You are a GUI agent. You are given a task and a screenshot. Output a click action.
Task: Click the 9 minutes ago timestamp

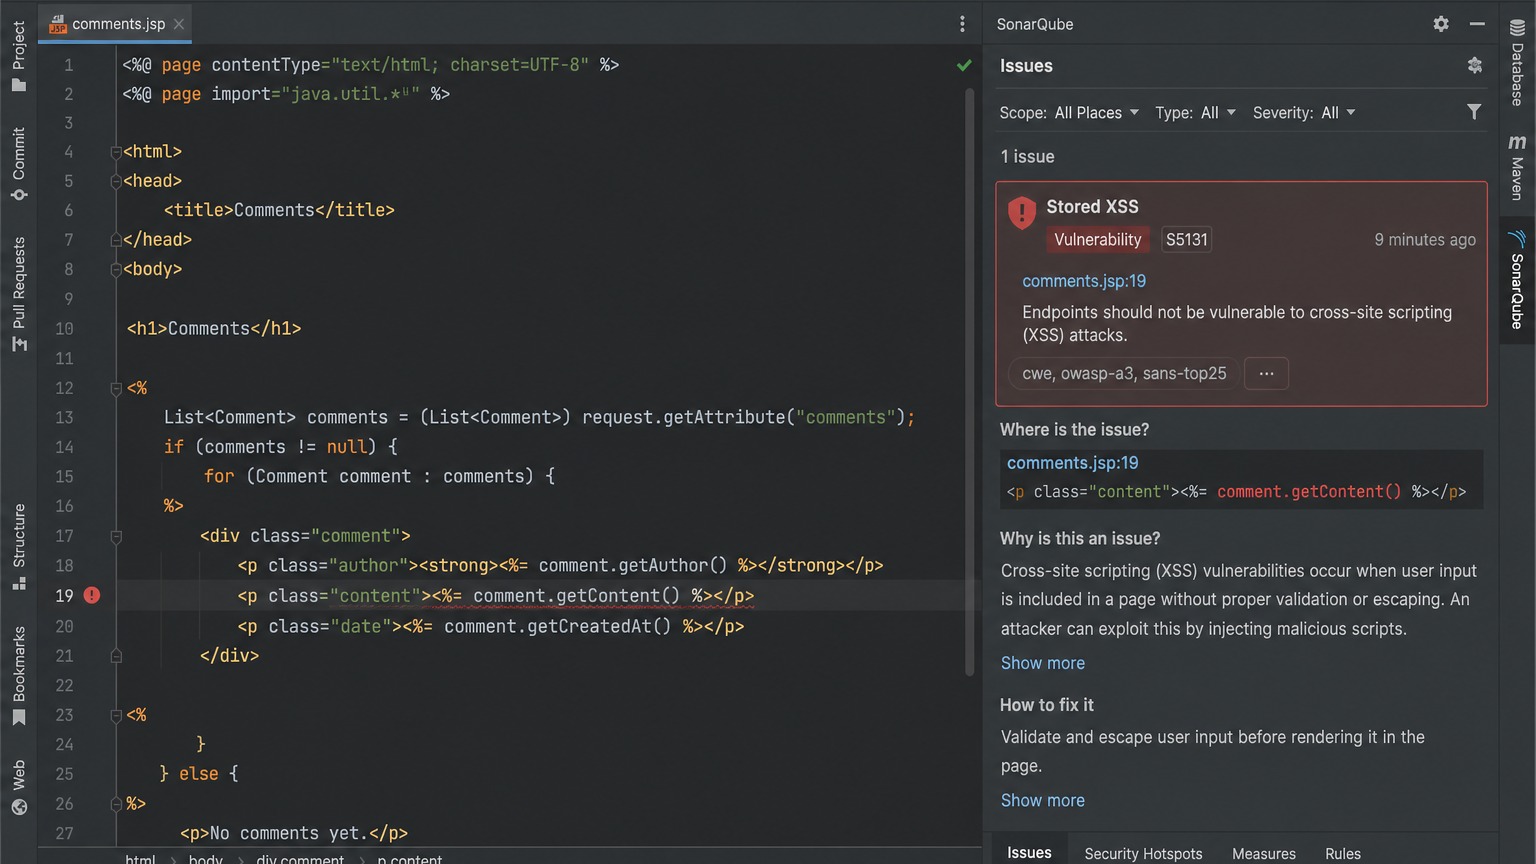click(x=1425, y=239)
